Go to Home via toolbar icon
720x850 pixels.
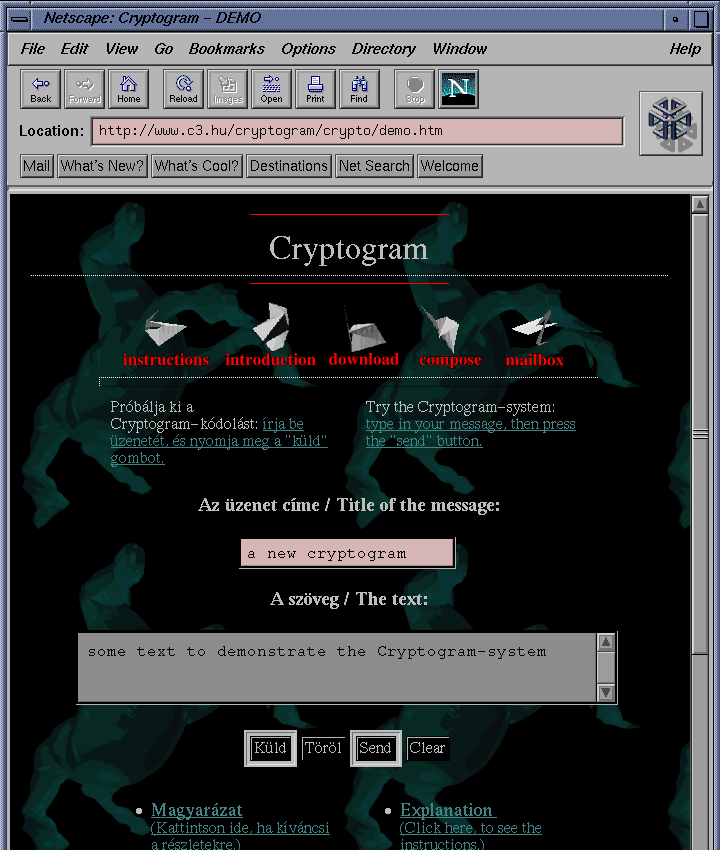click(x=128, y=89)
